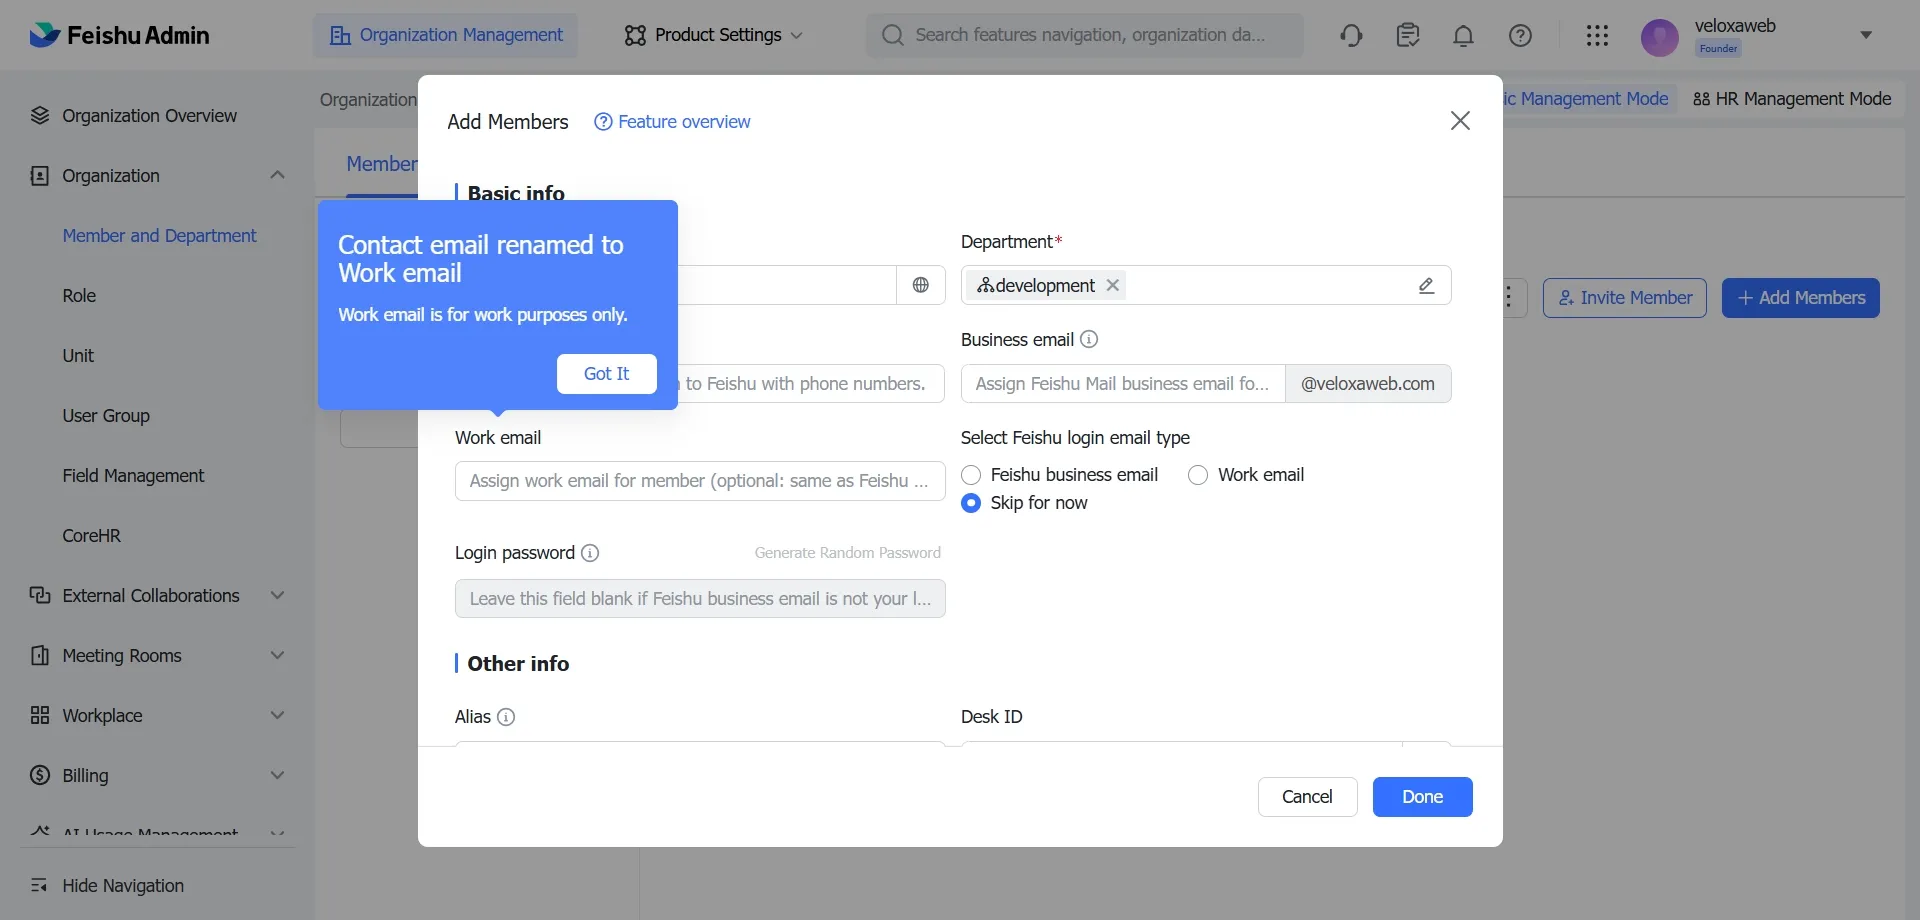The image size is (1920, 920).
Task: Click into the Work email input field
Action: pos(699,481)
